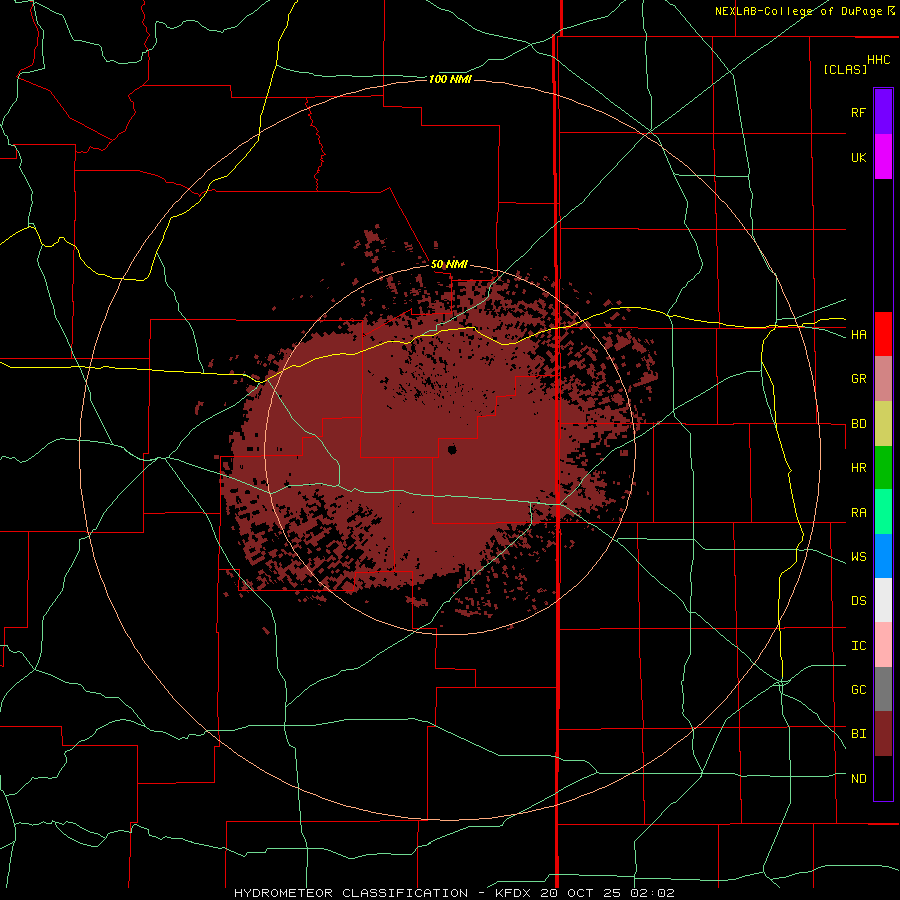Click the dark green HR swatch
This screenshot has width=900, height=900.
(883, 468)
